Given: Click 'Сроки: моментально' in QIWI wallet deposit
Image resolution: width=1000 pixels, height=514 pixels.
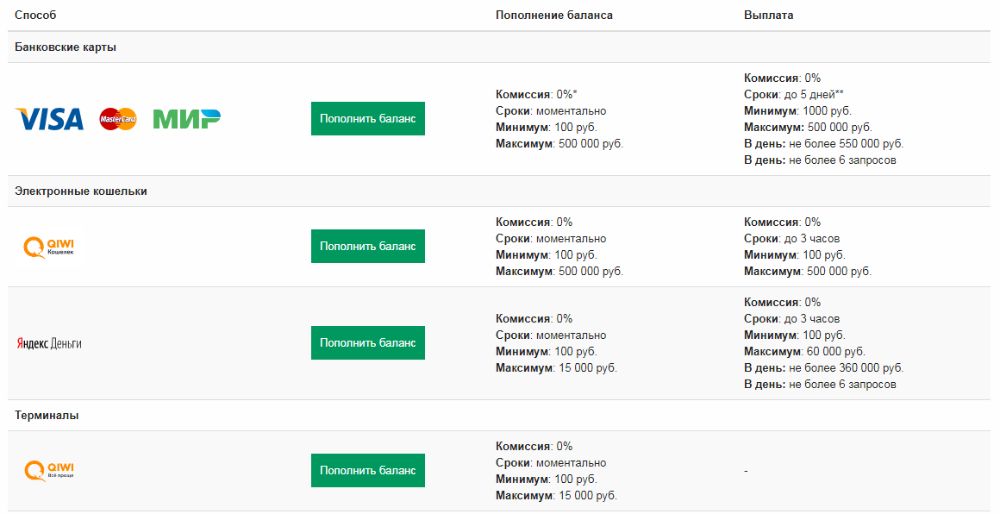Looking at the screenshot, I should 551,239.
